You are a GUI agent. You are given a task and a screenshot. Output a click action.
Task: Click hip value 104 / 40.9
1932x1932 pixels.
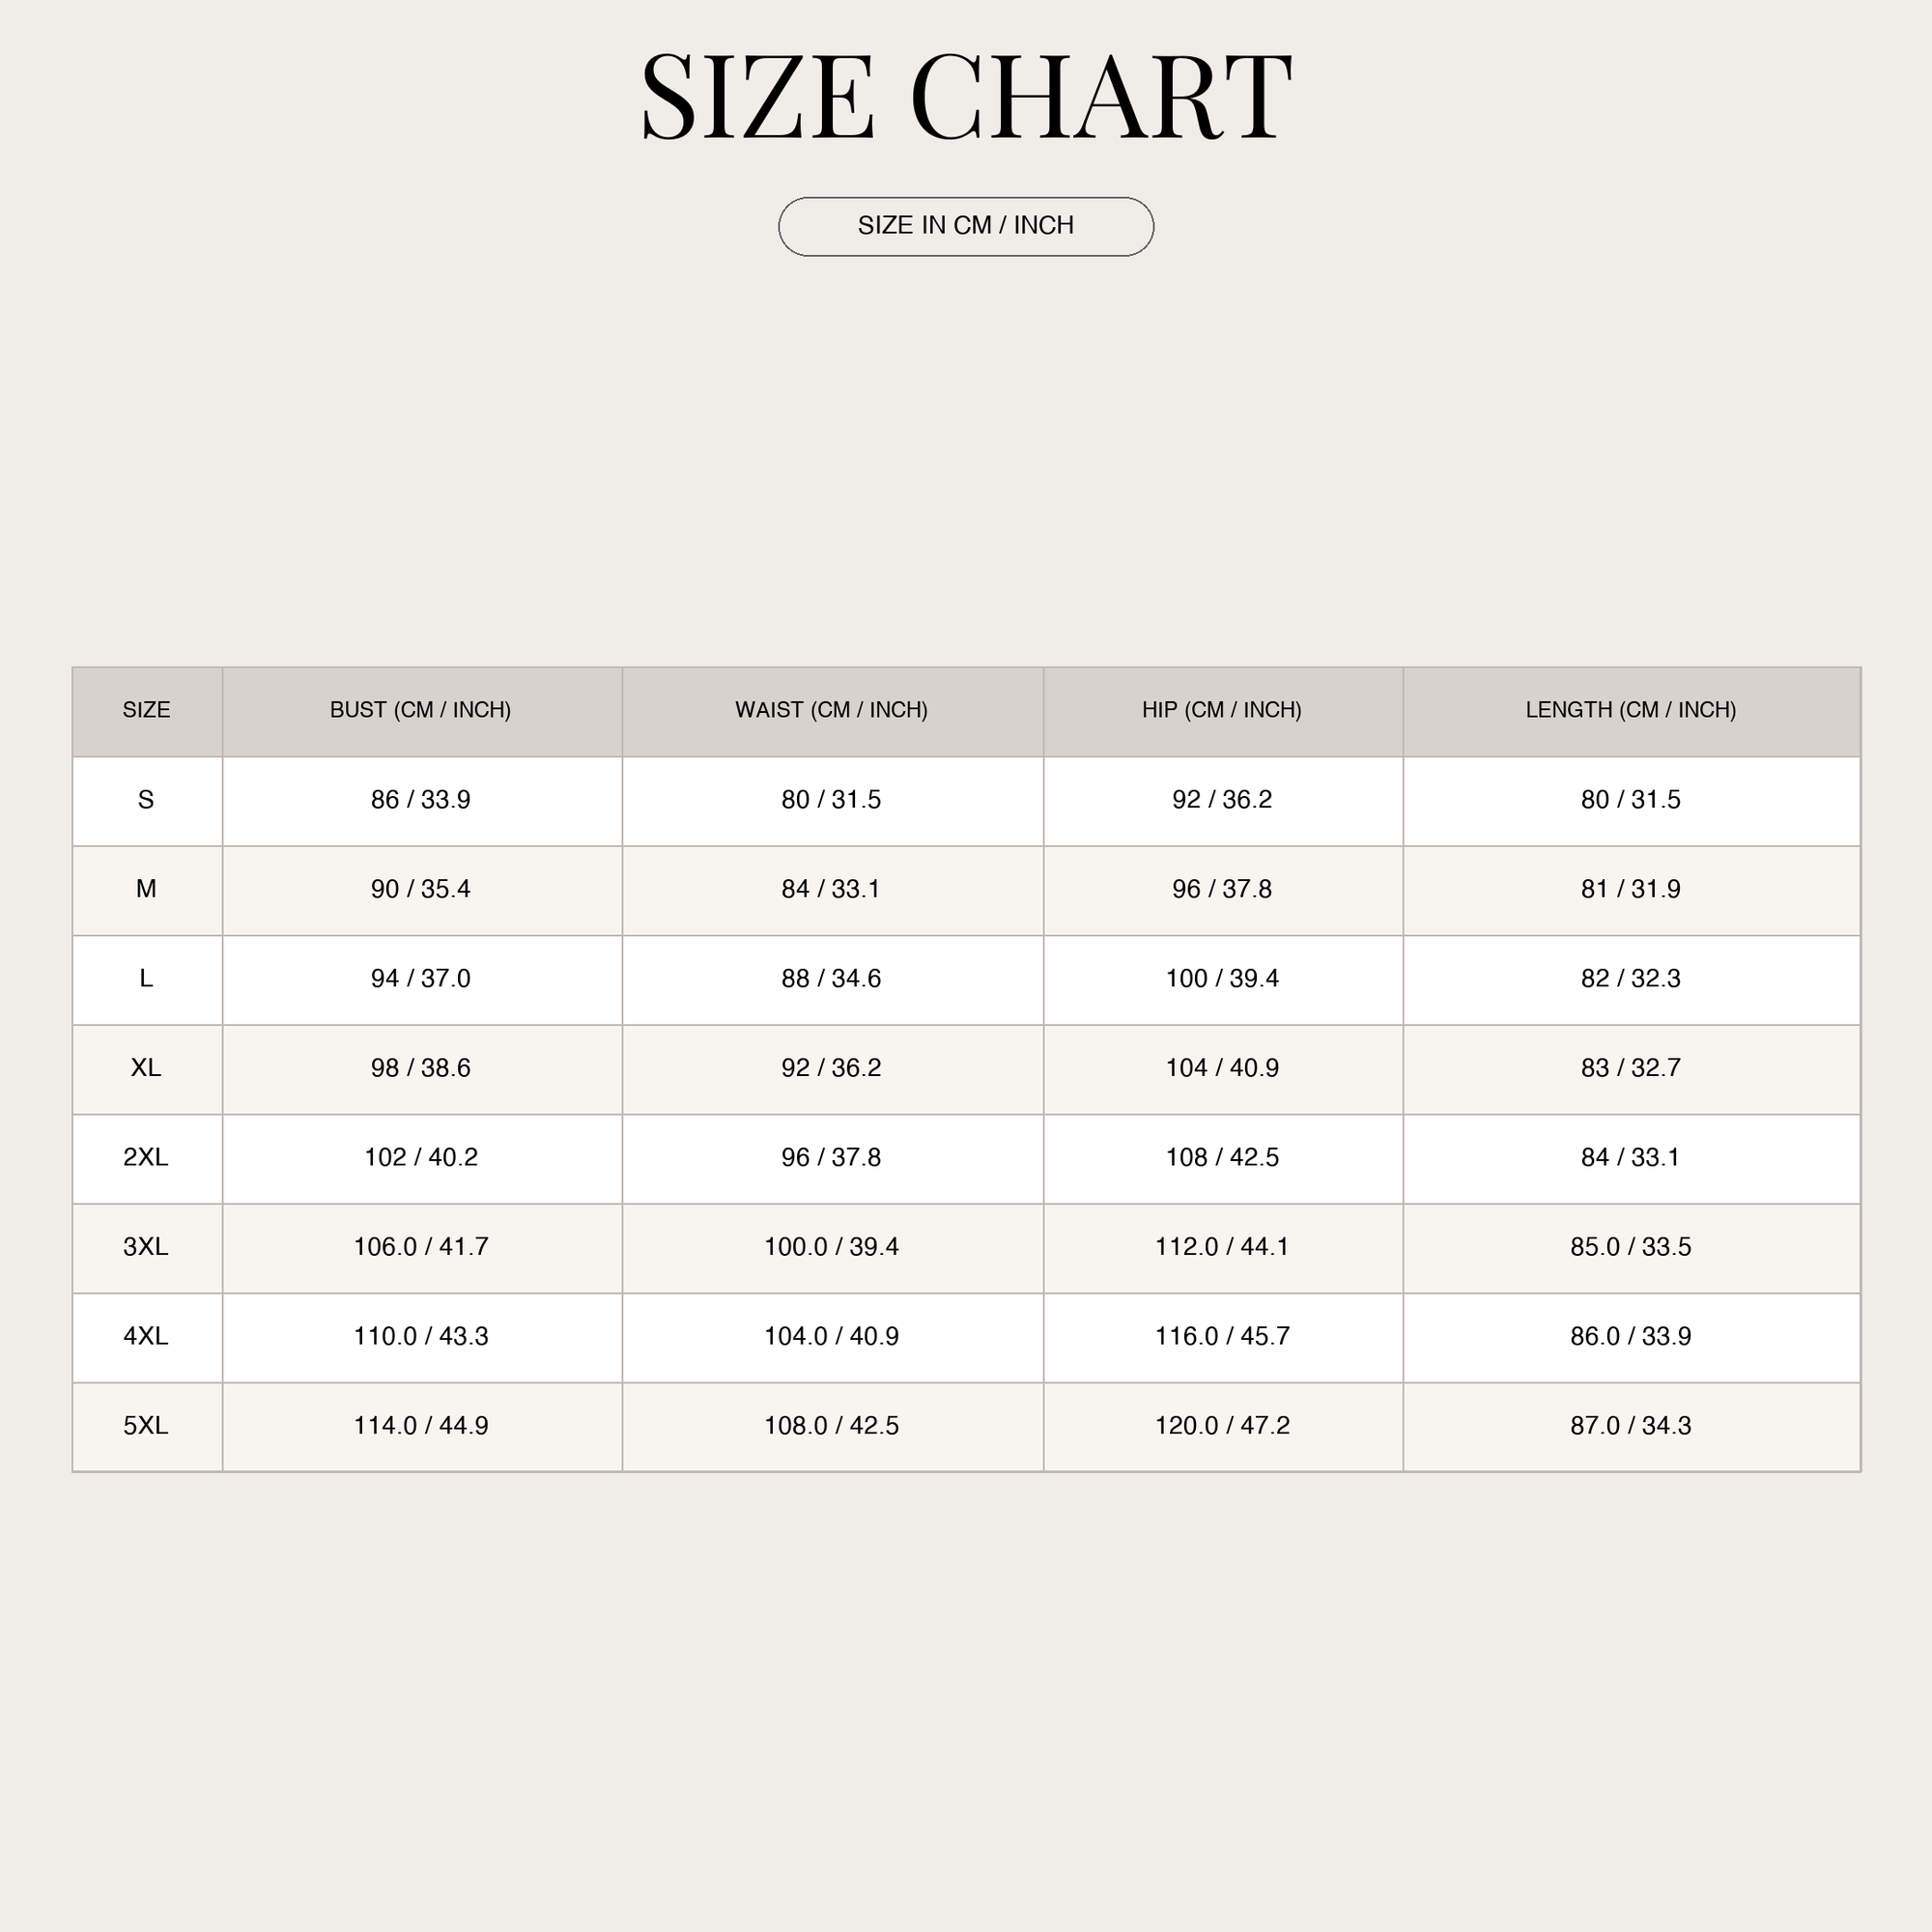point(1222,1068)
